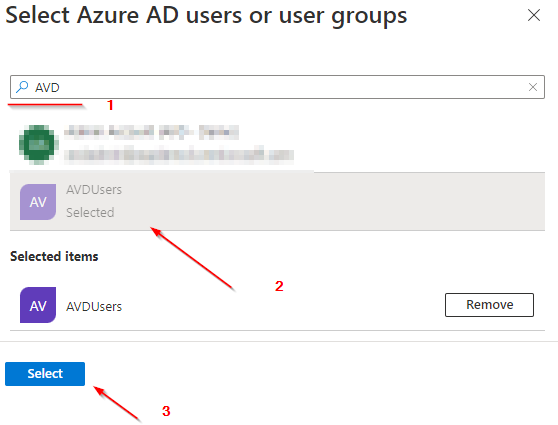Click red annotation number 2
Viewport: 558px width, 425px height.
[x=279, y=286]
